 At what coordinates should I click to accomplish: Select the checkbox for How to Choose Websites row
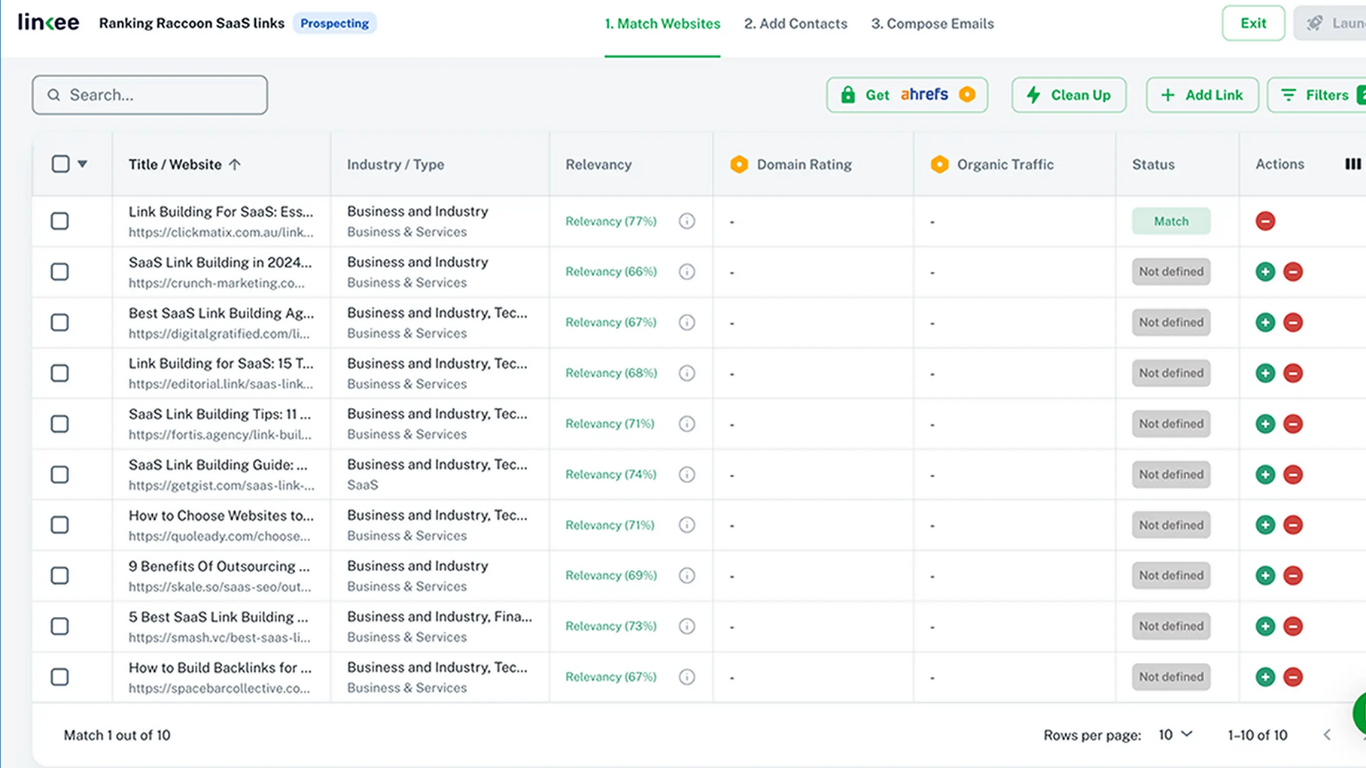pyautogui.click(x=60, y=525)
